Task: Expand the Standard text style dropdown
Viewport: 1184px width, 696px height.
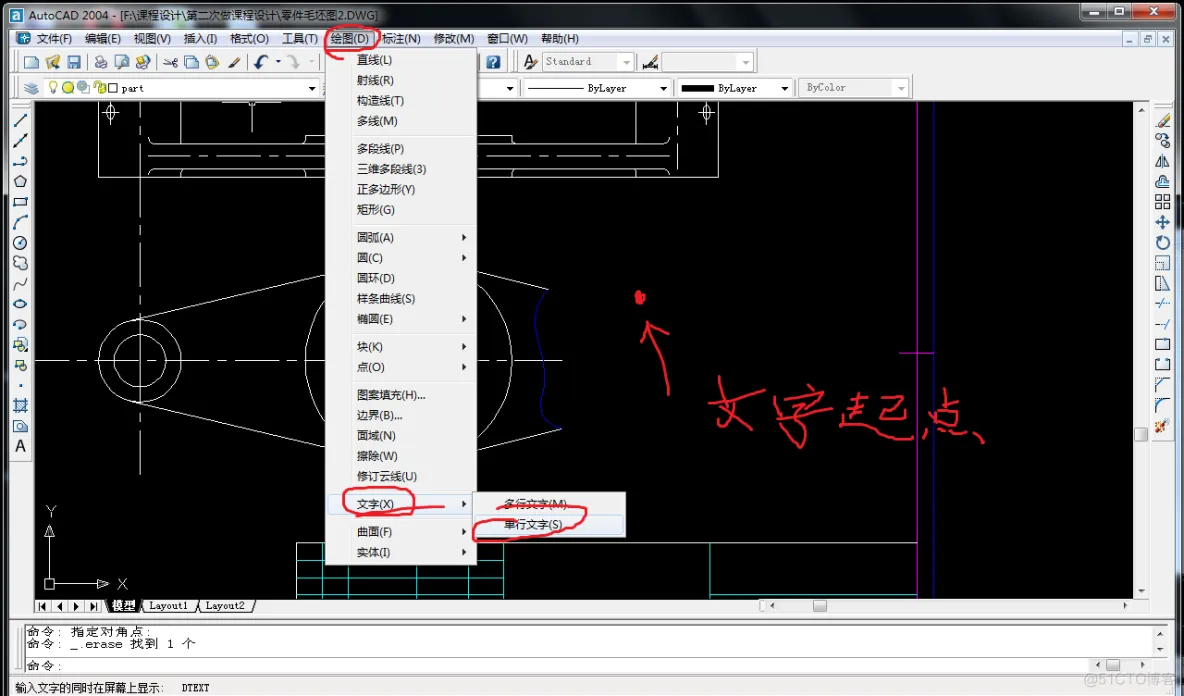Action: click(626, 62)
